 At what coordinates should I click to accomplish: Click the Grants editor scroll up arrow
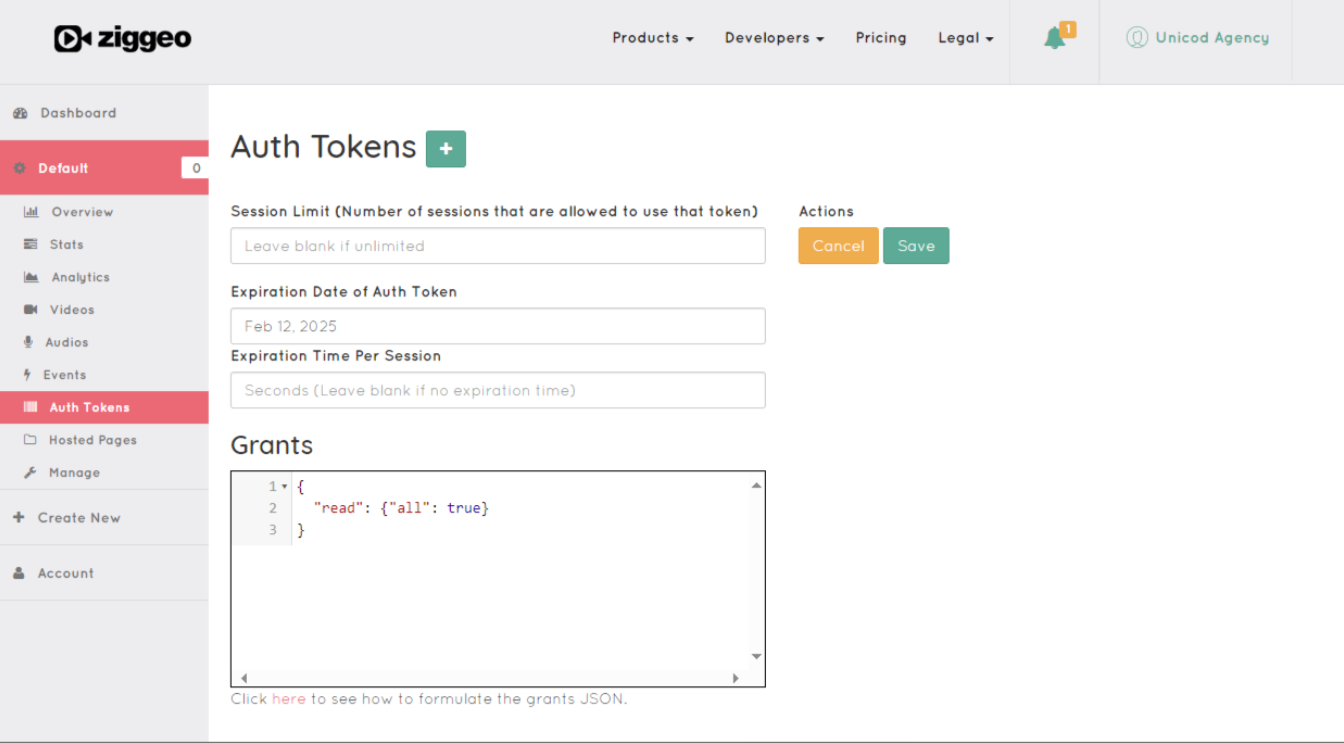click(756, 485)
